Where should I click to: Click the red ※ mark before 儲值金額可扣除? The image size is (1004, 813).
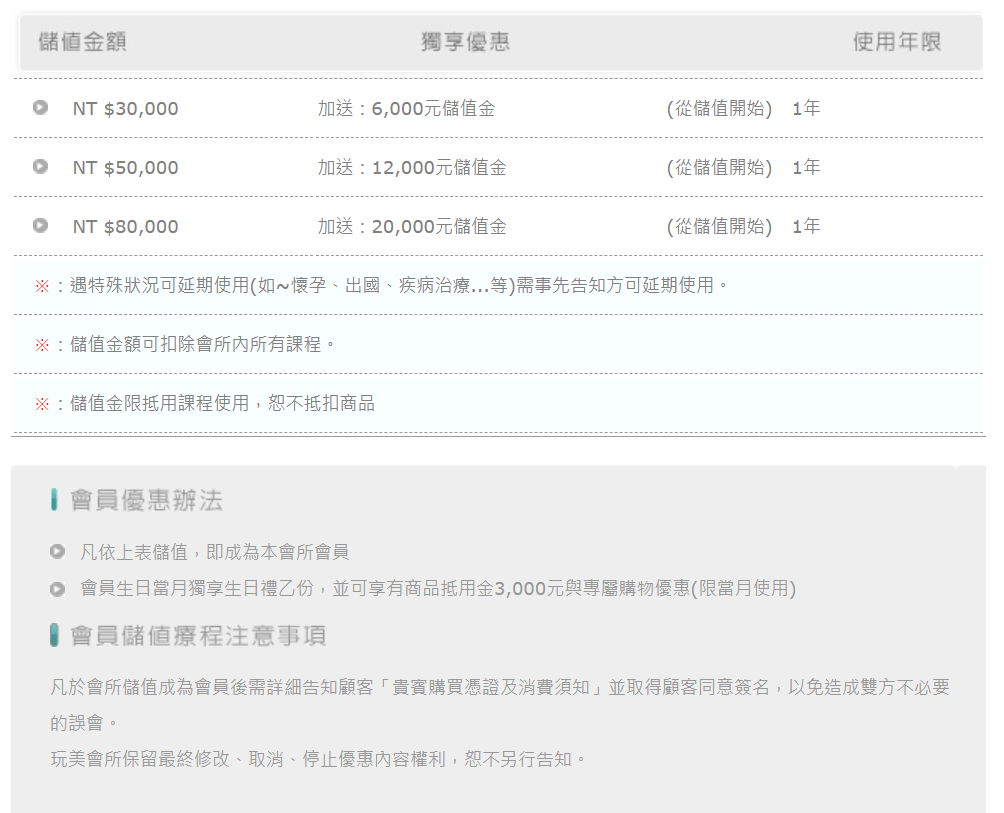tap(42, 345)
